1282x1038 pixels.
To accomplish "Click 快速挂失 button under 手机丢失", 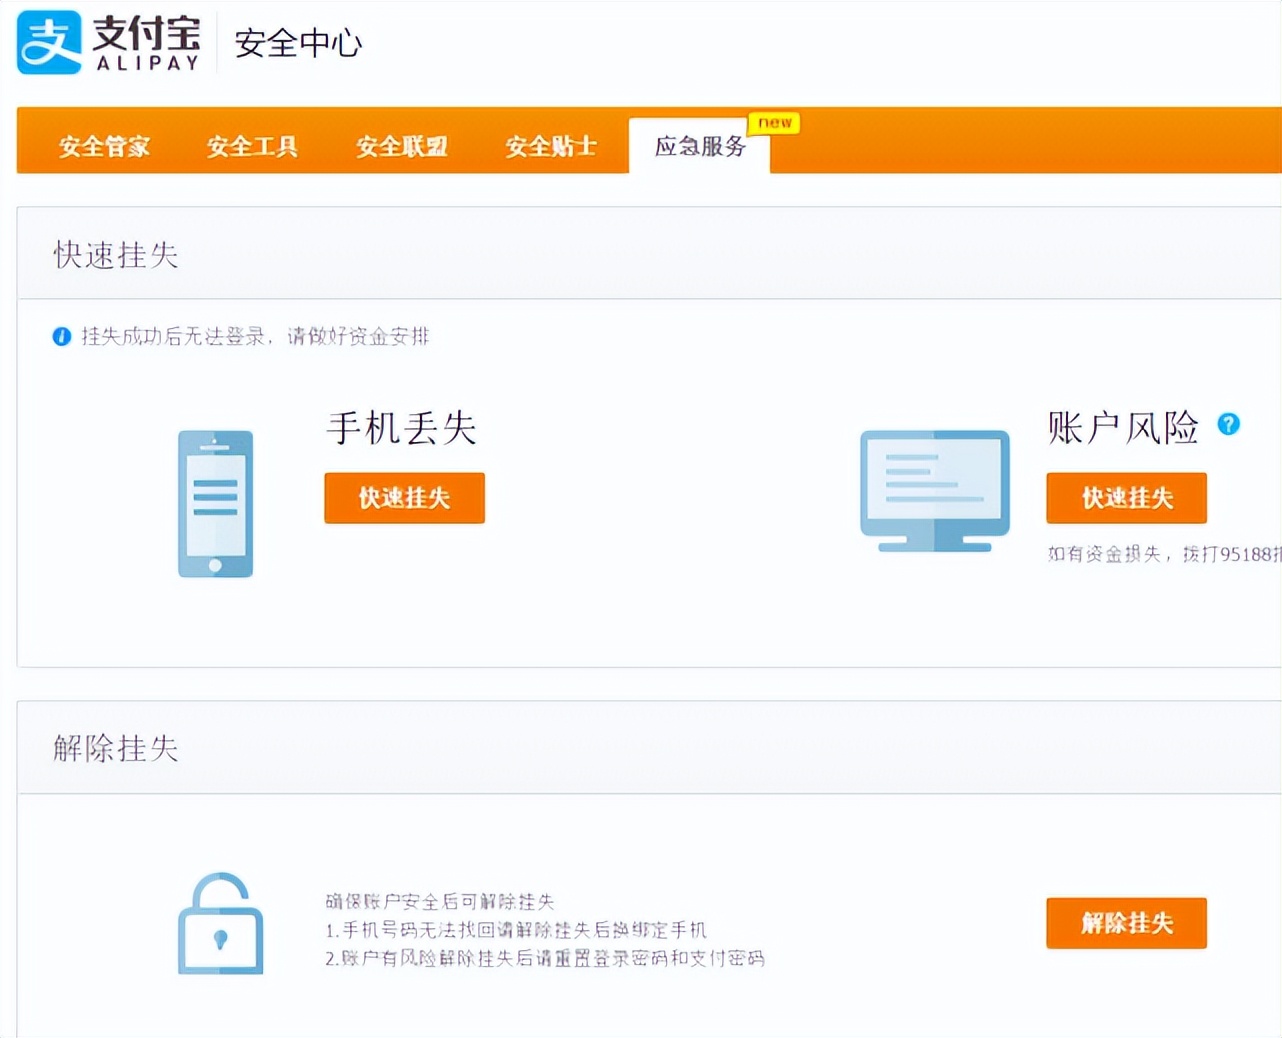I will click(x=404, y=498).
